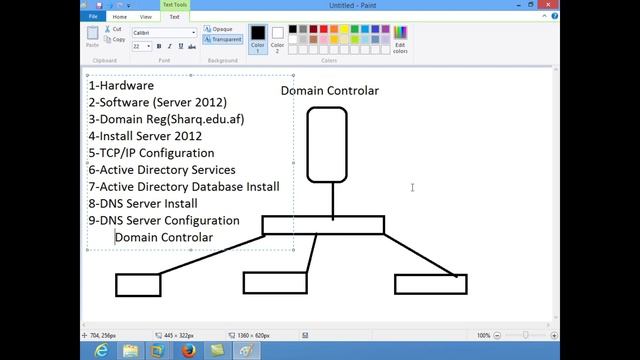This screenshot has width=640, height=360.
Task: Open Customize Quick Access Toolbar arrow
Action: (x=129, y=6)
